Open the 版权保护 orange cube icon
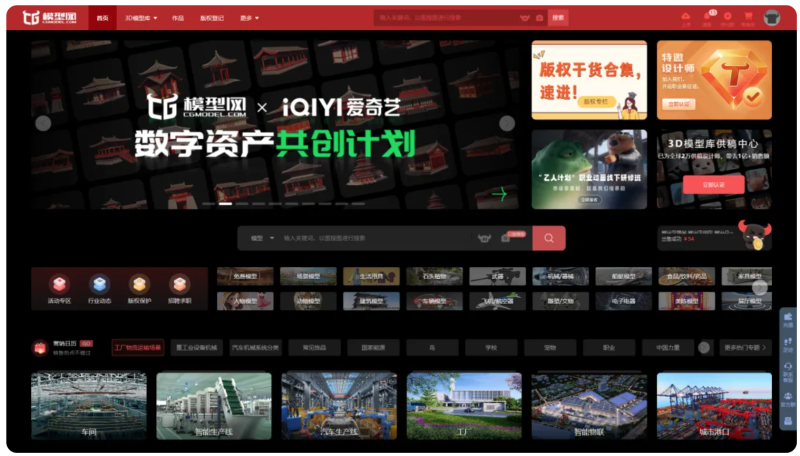This screenshot has width=800, height=456. (x=139, y=284)
